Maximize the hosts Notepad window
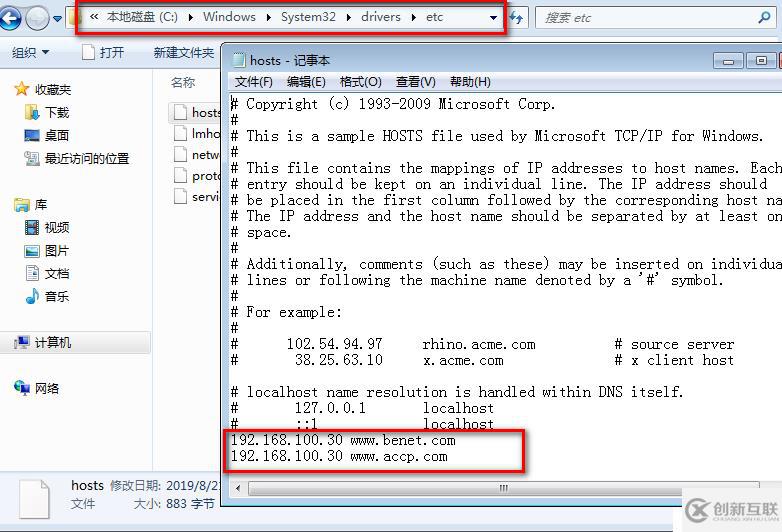The image size is (782, 532). [761, 61]
